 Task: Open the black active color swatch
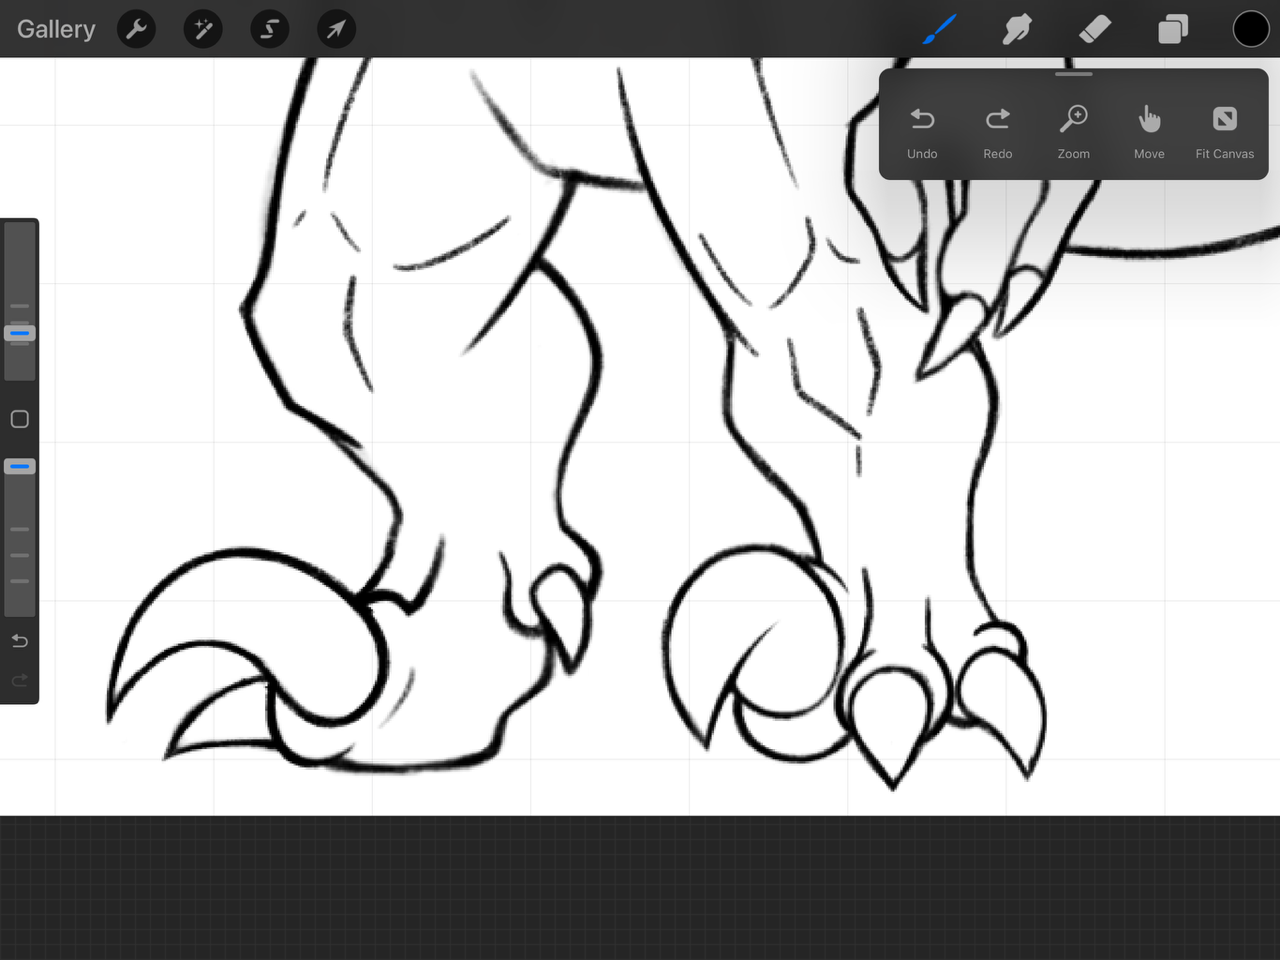(x=1251, y=29)
